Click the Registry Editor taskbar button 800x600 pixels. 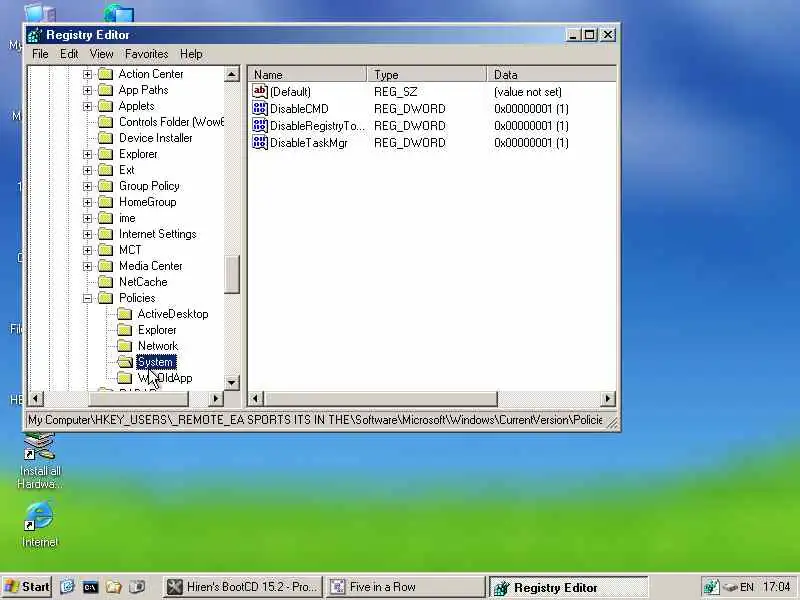pyautogui.click(x=569, y=587)
